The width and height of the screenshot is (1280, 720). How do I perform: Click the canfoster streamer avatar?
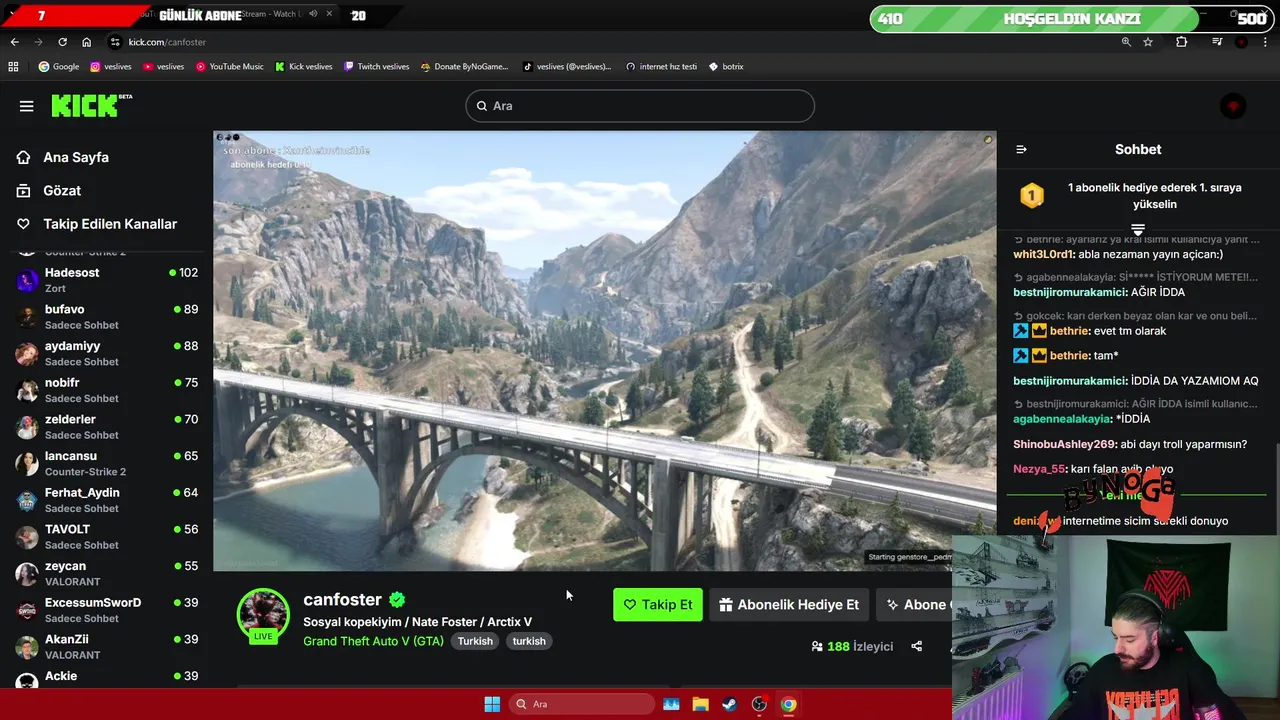coord(263,614)
